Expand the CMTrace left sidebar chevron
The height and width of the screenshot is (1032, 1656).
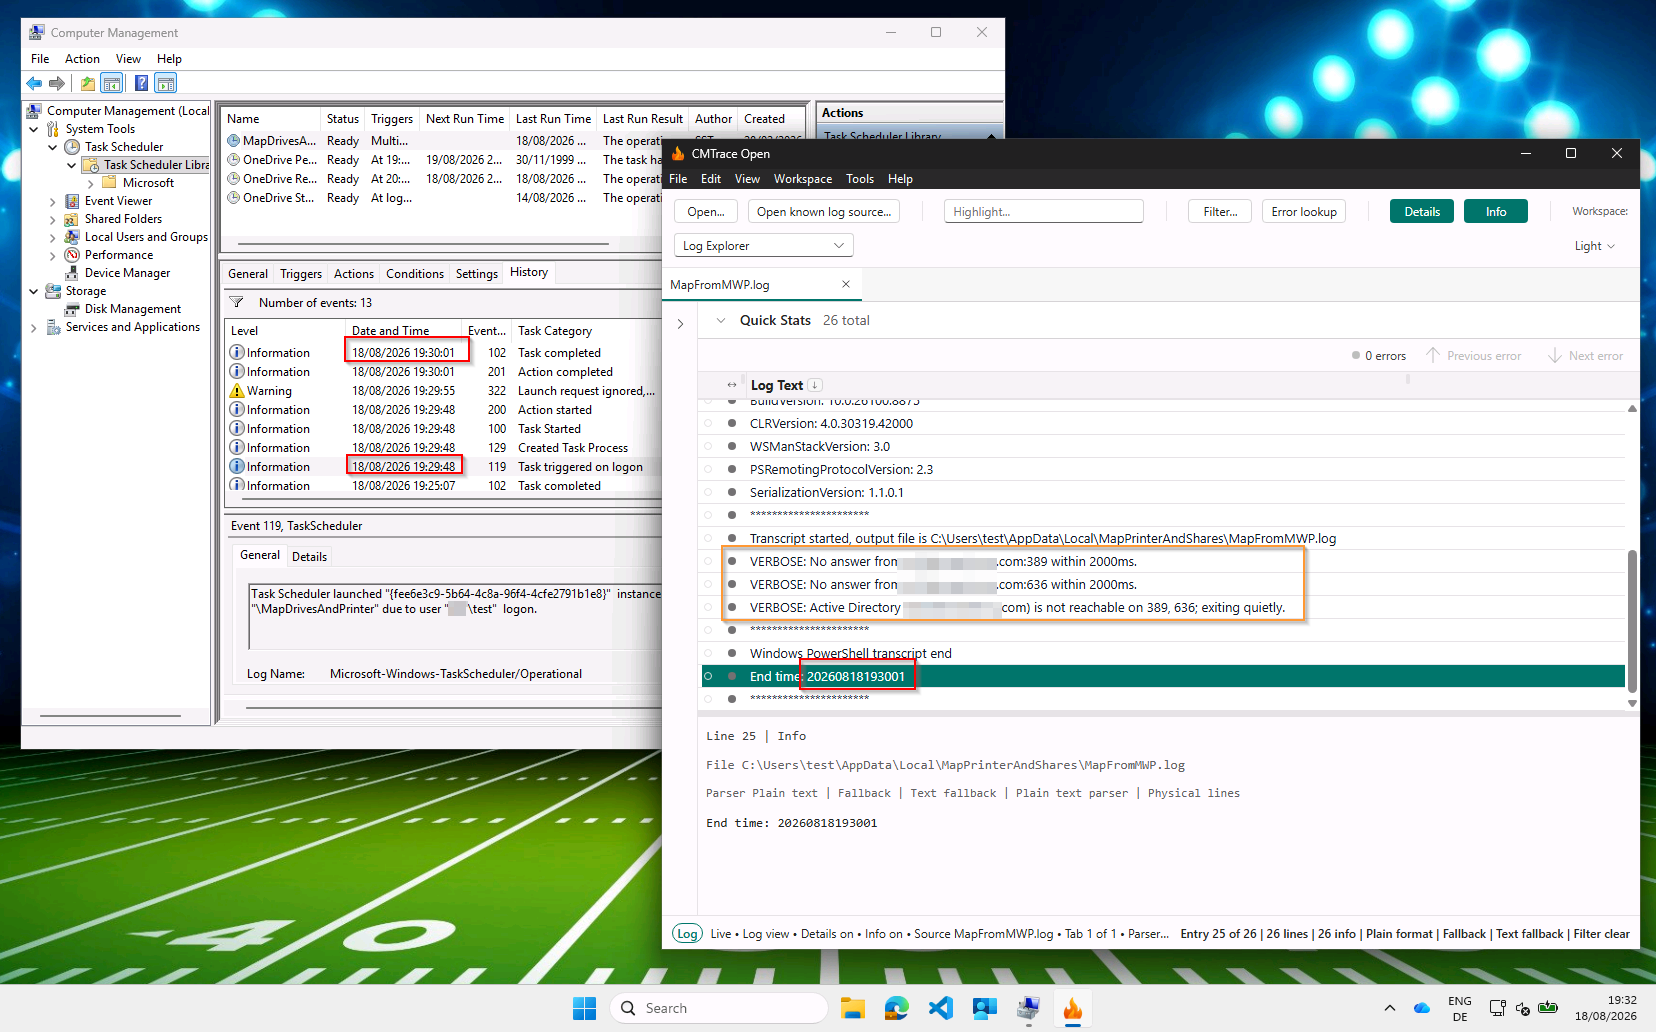(680, 324)
